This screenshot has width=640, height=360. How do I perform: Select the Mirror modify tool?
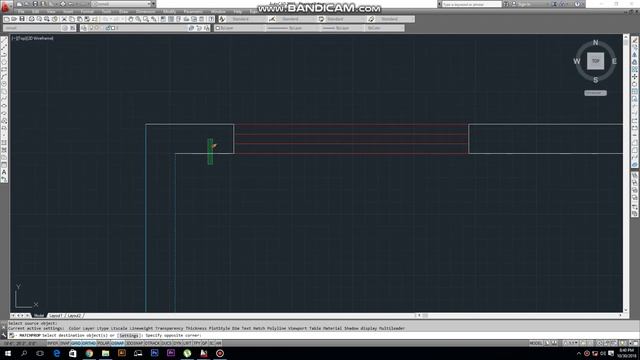click(635, 55)
